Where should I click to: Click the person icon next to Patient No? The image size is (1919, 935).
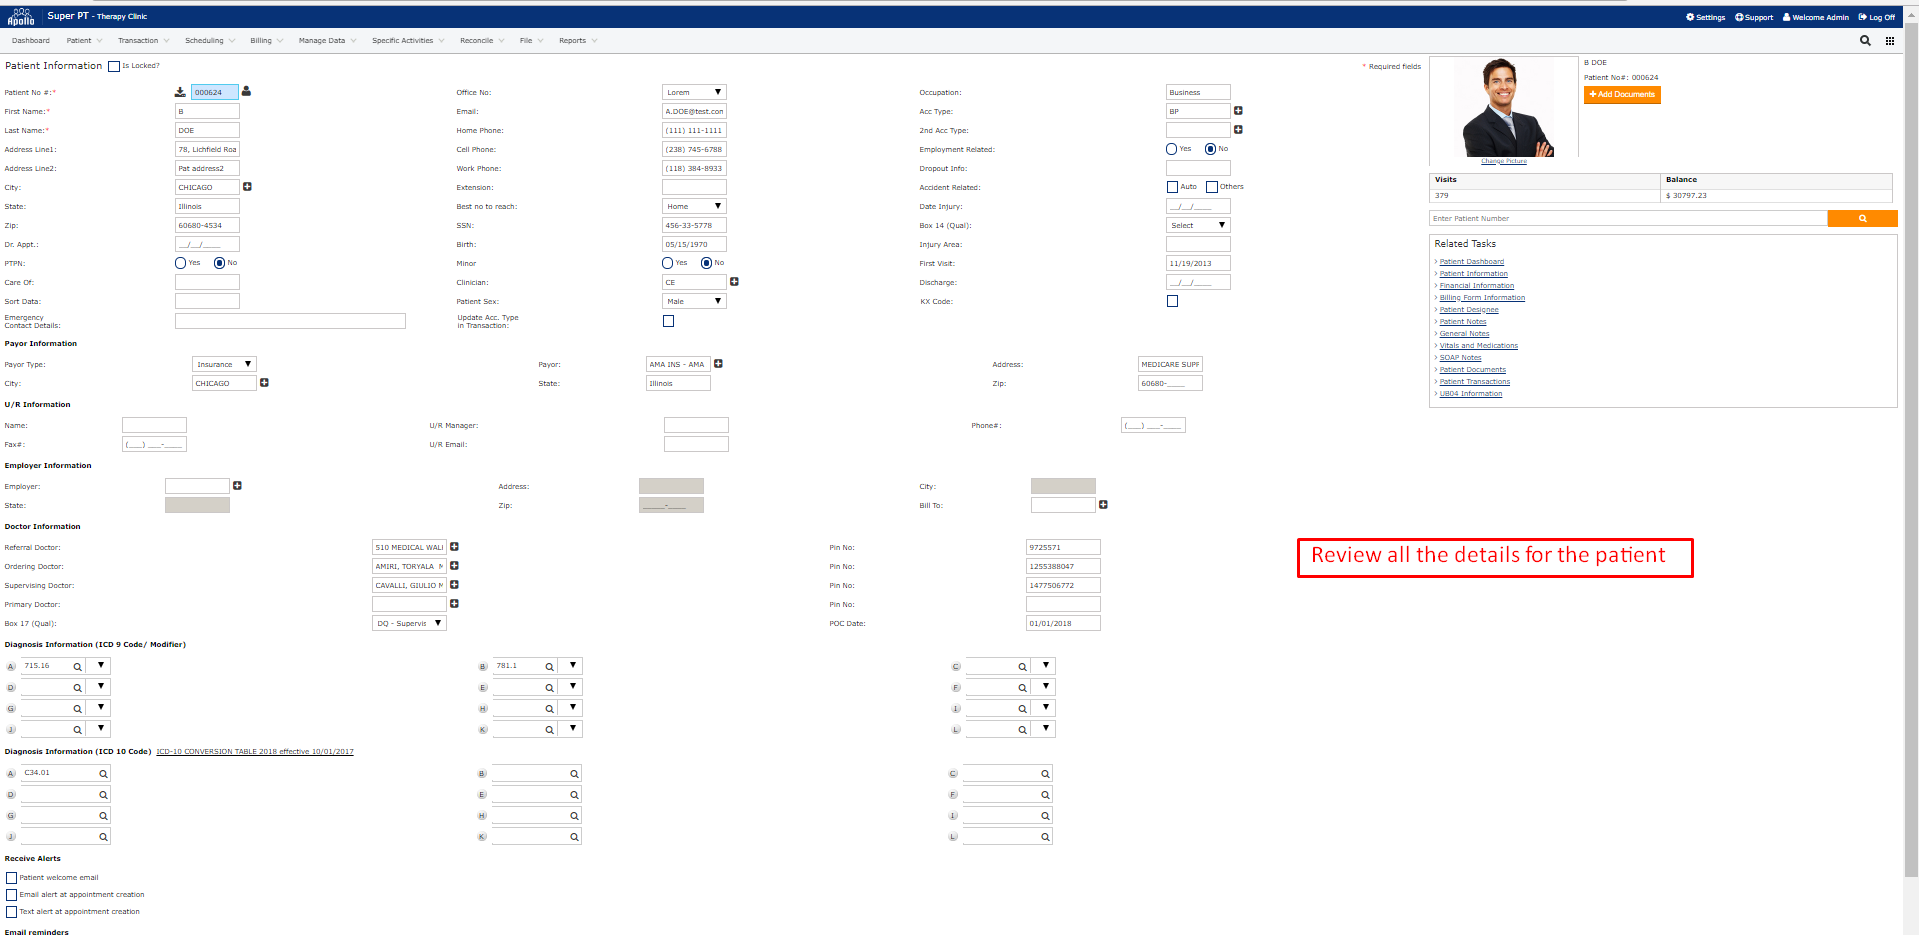click(246, 91)
